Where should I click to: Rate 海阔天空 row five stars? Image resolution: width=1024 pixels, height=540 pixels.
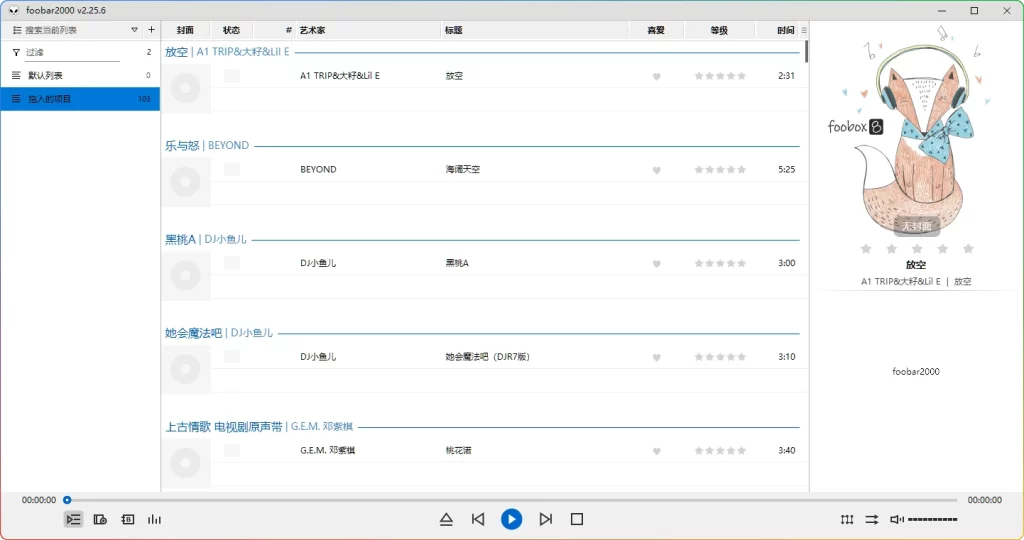[741, 169]
